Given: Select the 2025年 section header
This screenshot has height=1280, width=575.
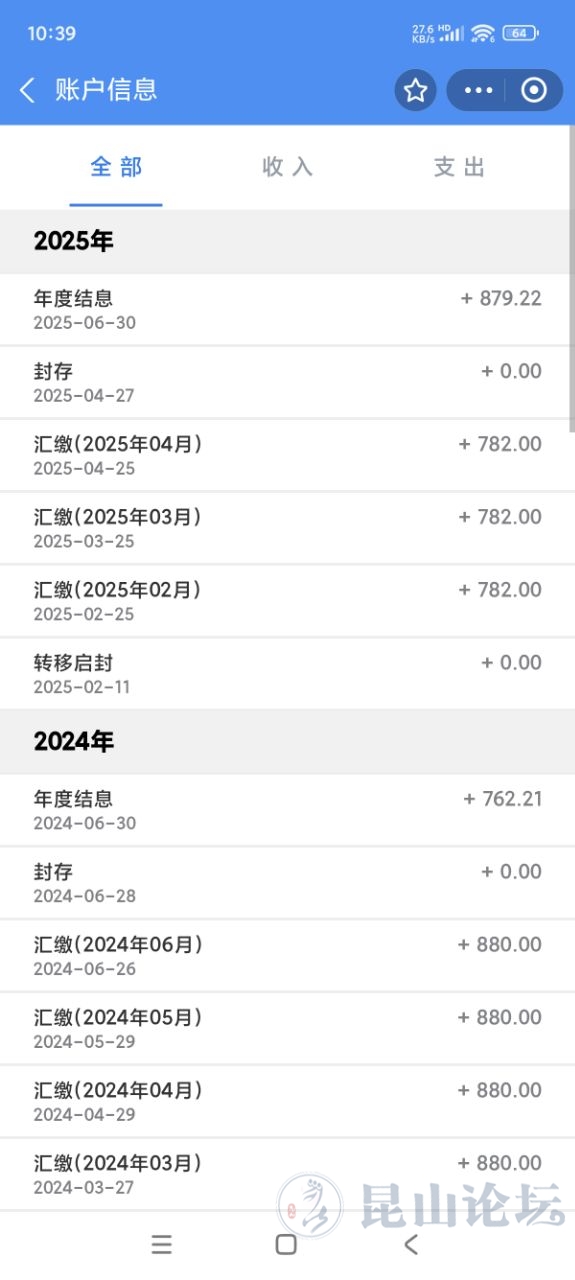Looking at the screenshot, I should pos(287,241).
